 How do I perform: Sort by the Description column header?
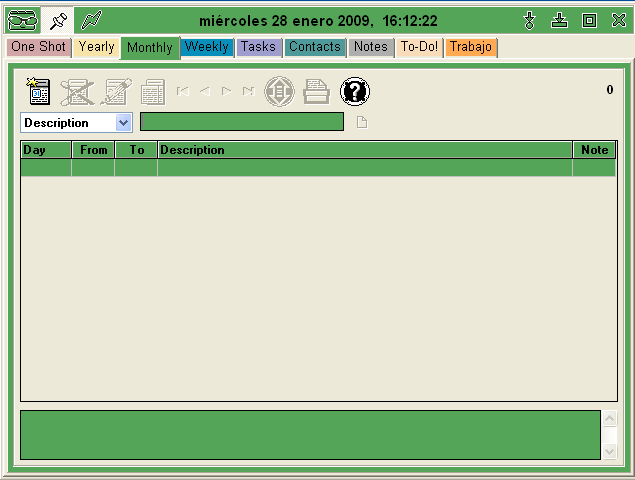pyautogui.click(x=365, y=150)
